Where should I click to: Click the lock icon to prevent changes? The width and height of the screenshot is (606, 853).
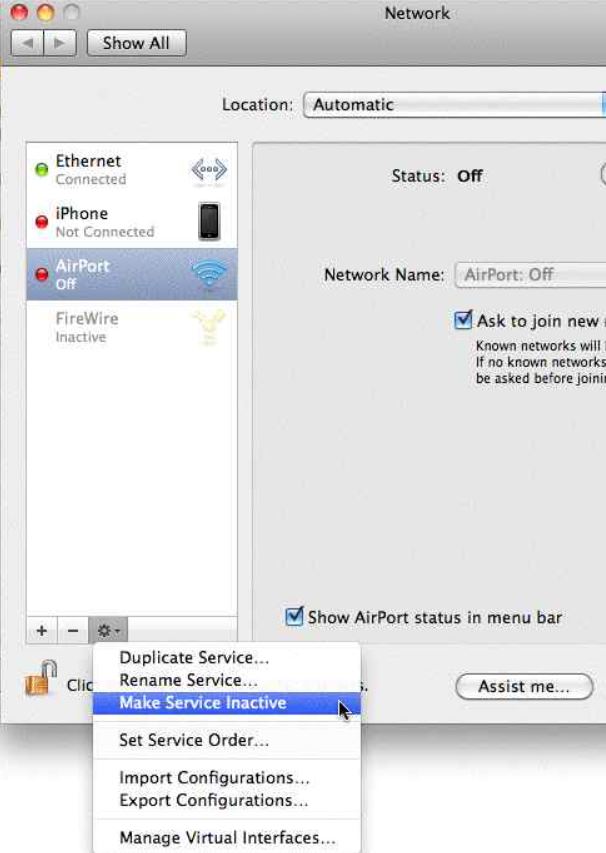tap(41, 678)
